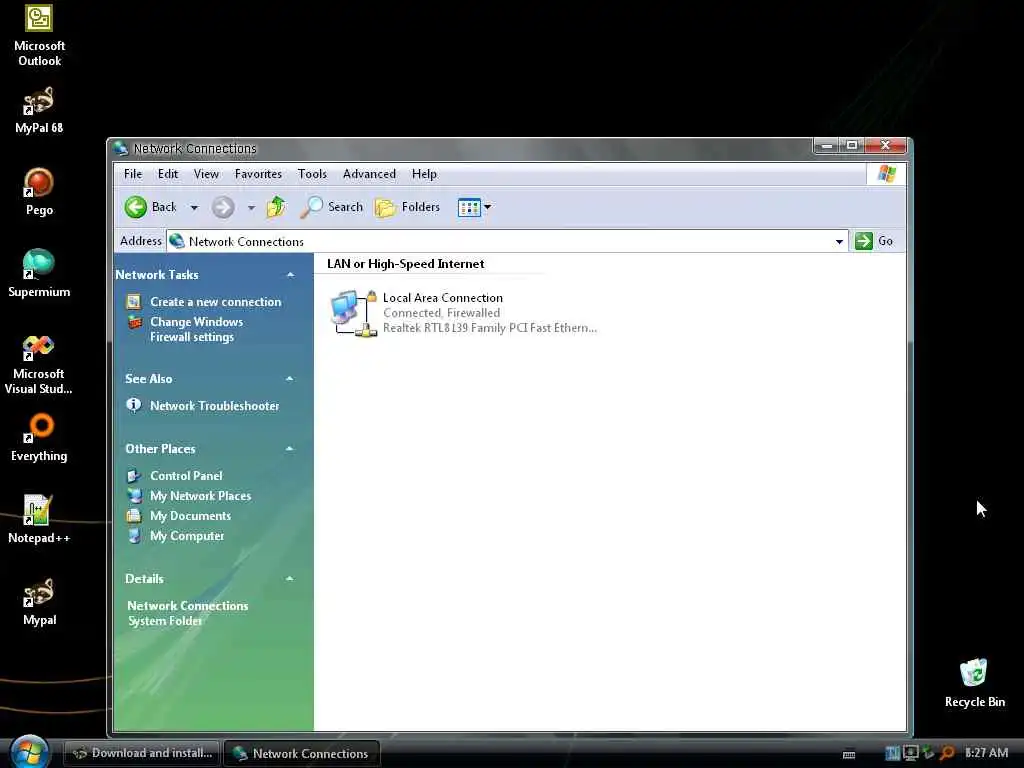Viewport: 1024px width, 768px height.
Task: Click the My Documents icon in sidebar
Action: coord(134,516)
